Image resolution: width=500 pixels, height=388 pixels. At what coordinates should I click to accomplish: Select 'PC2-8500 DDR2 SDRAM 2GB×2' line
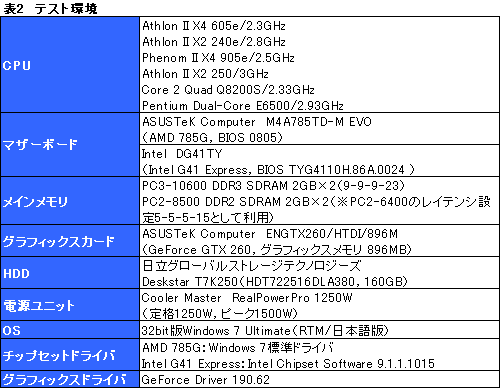[x=316, y=202]
